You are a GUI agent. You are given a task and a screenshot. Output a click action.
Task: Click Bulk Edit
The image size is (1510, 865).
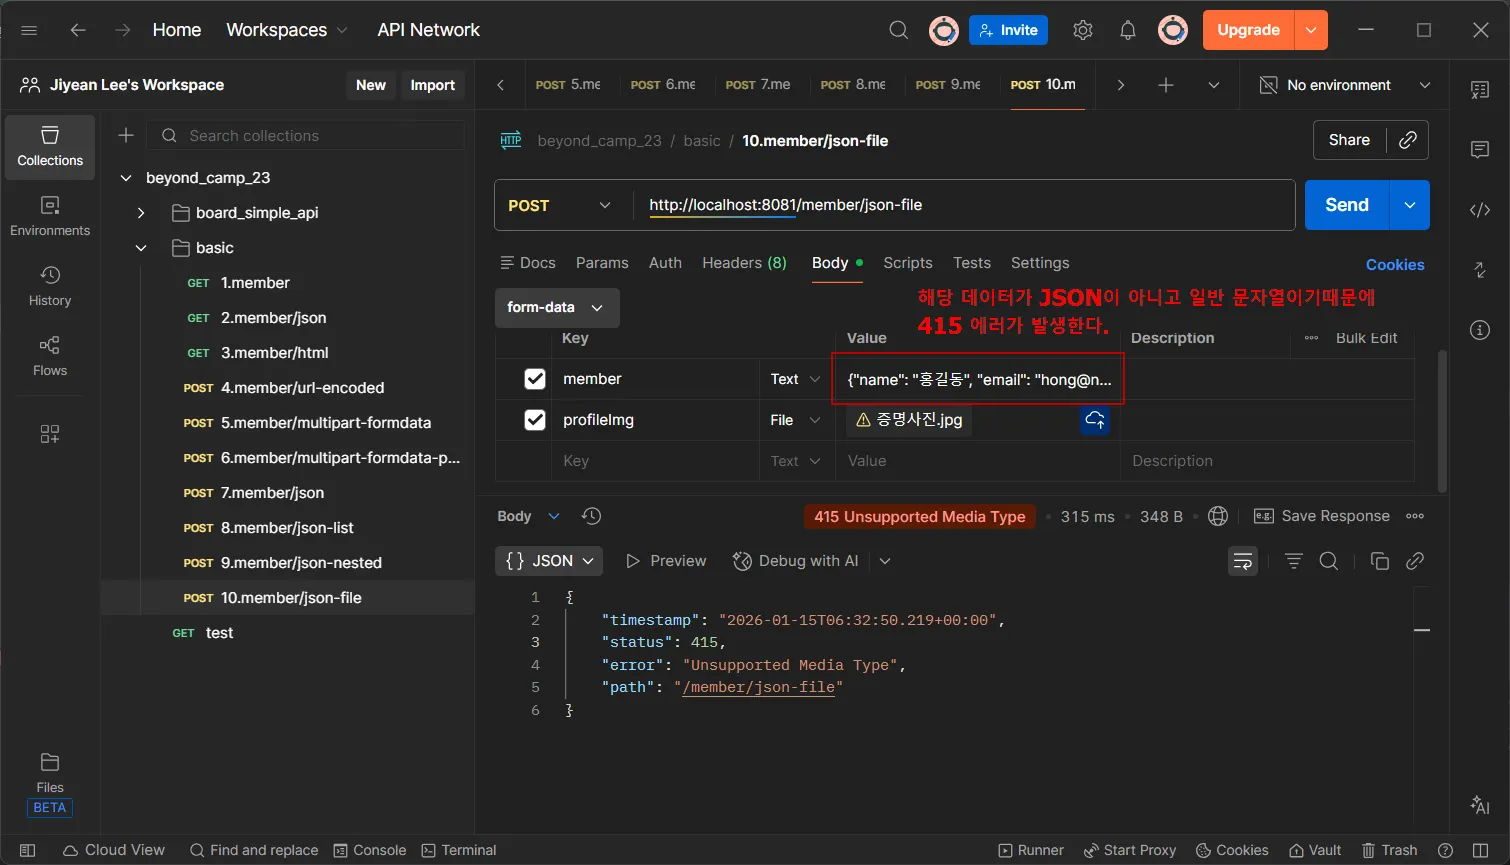click(x=1366, y=338)
